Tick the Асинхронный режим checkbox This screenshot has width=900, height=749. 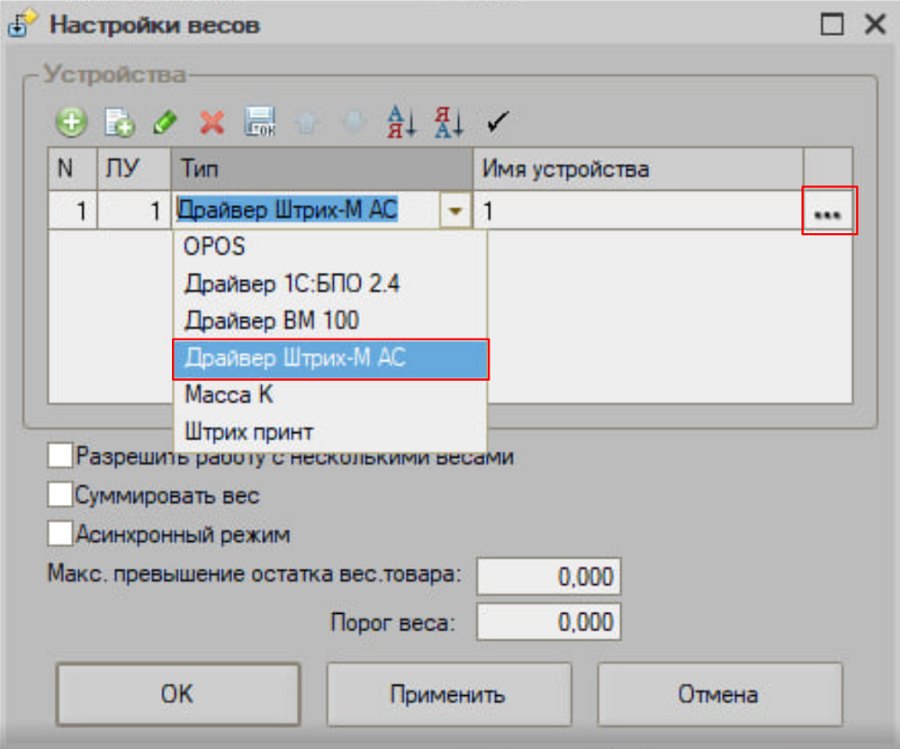[x=60, y=534]
